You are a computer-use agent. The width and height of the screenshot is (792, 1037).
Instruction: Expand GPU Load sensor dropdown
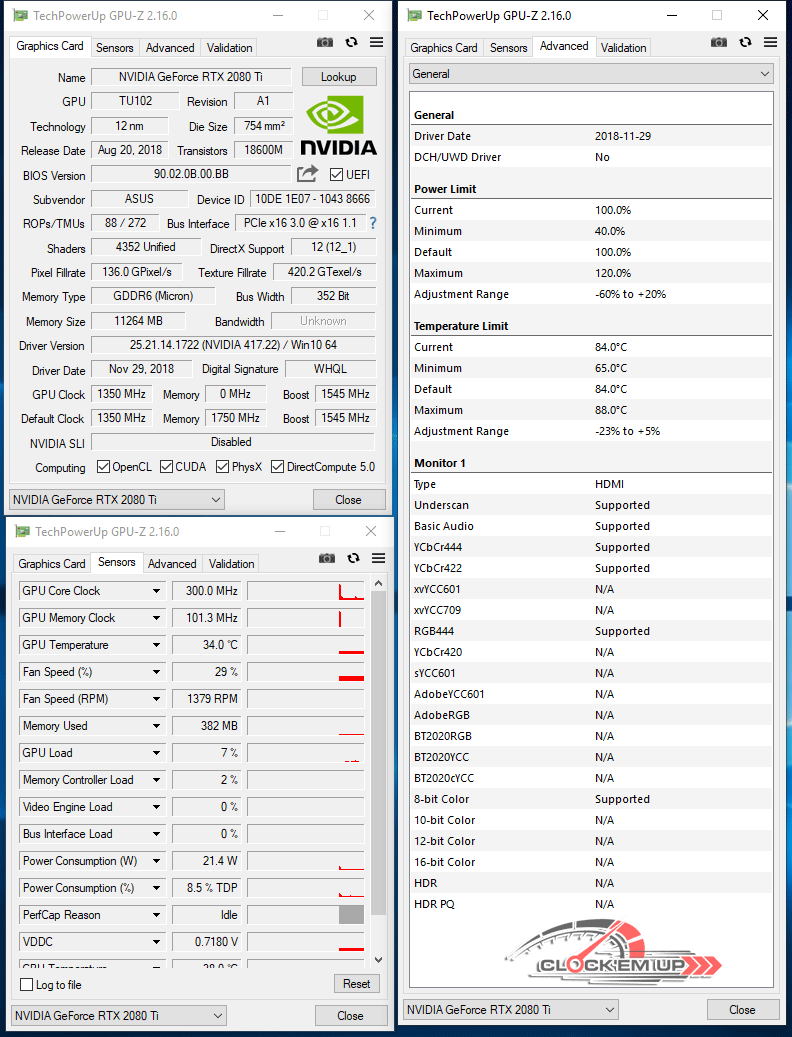156,753
